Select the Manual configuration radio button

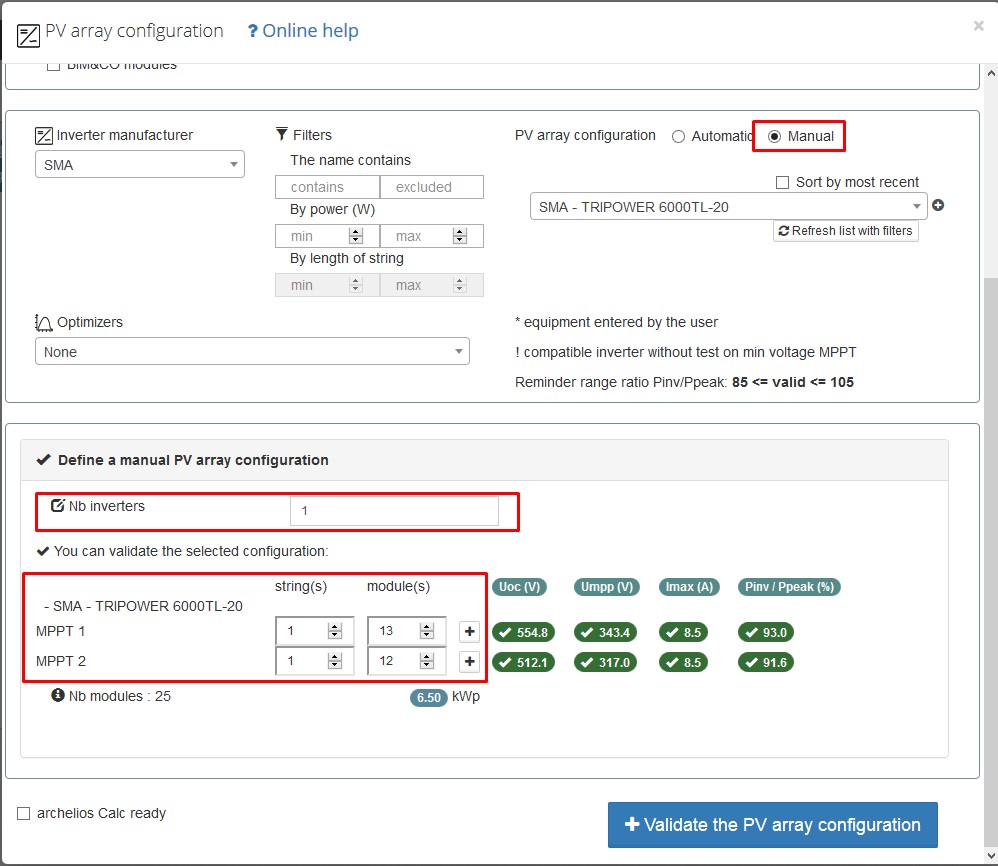click(x=774, y=136)
